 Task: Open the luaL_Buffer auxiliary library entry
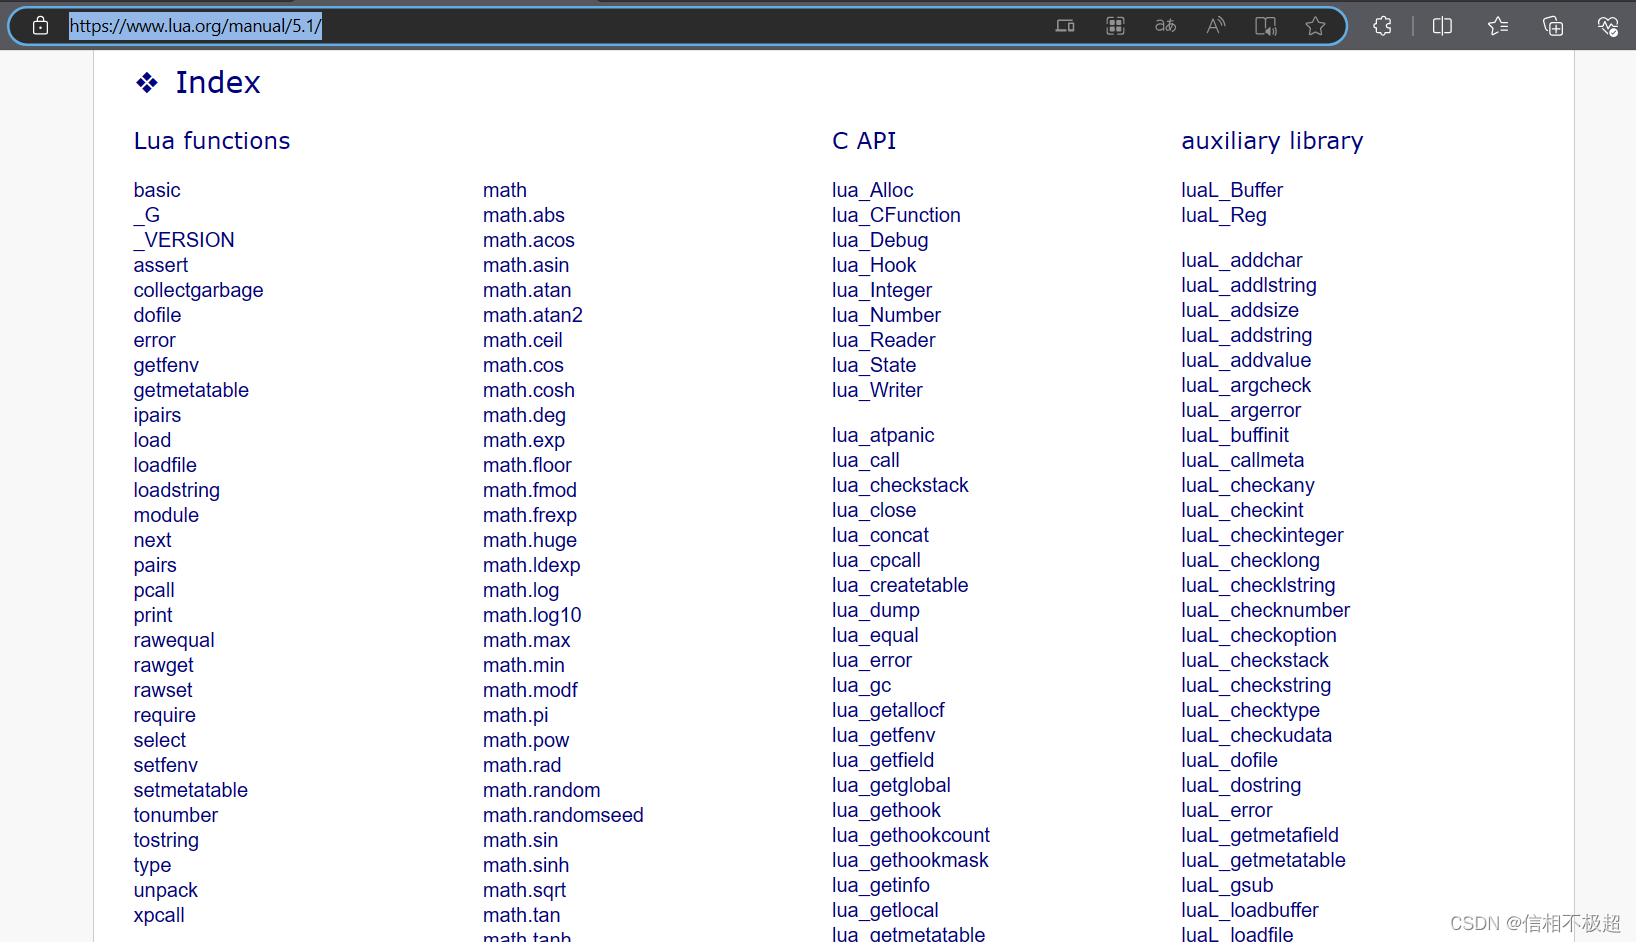pyautogui.click(x=1232, y=190)
